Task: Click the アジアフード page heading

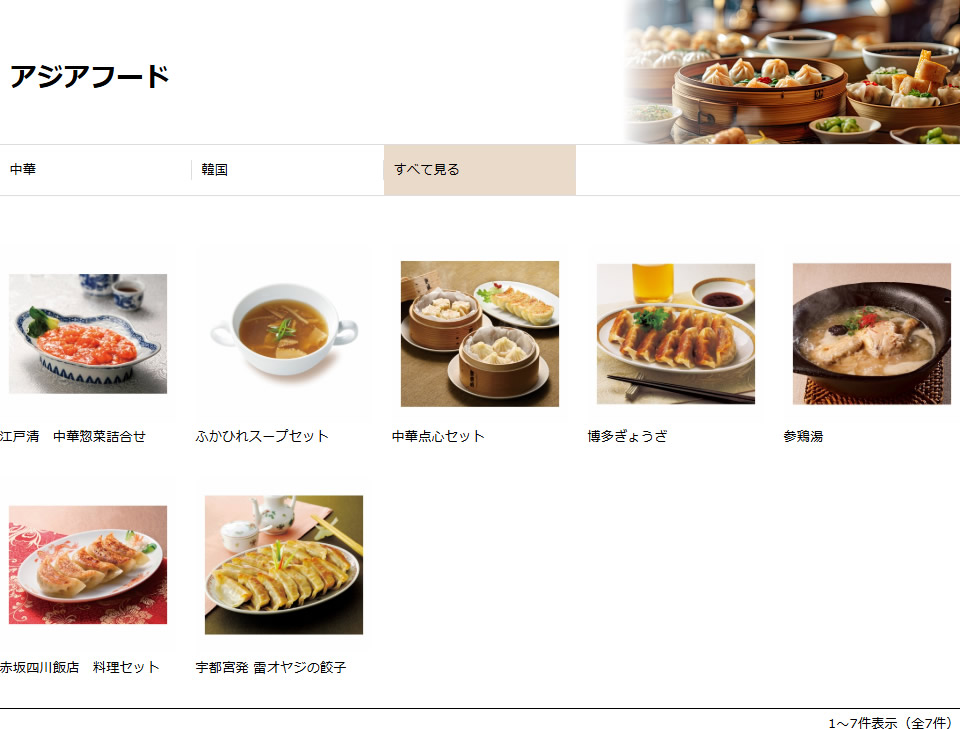Action: [x=89, y=77]
